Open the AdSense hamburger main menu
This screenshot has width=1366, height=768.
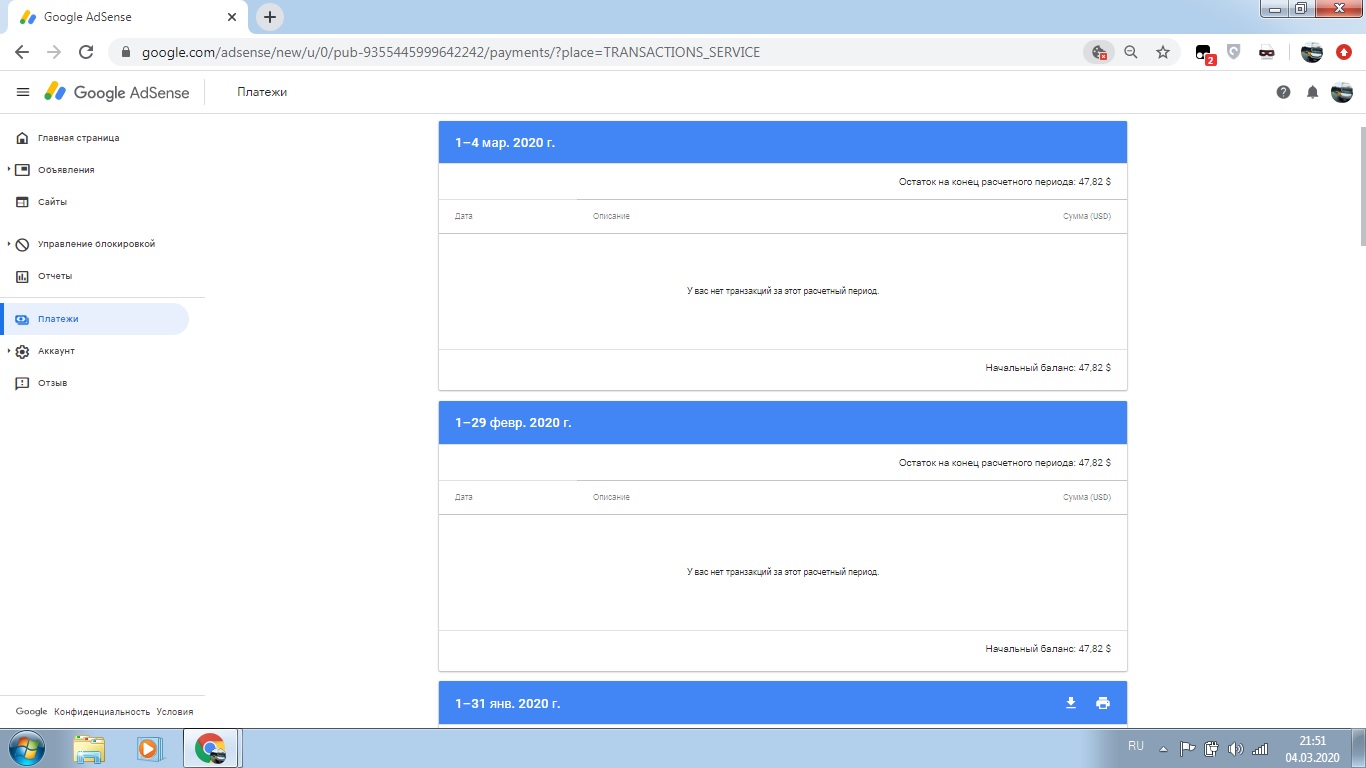point(23,92)
